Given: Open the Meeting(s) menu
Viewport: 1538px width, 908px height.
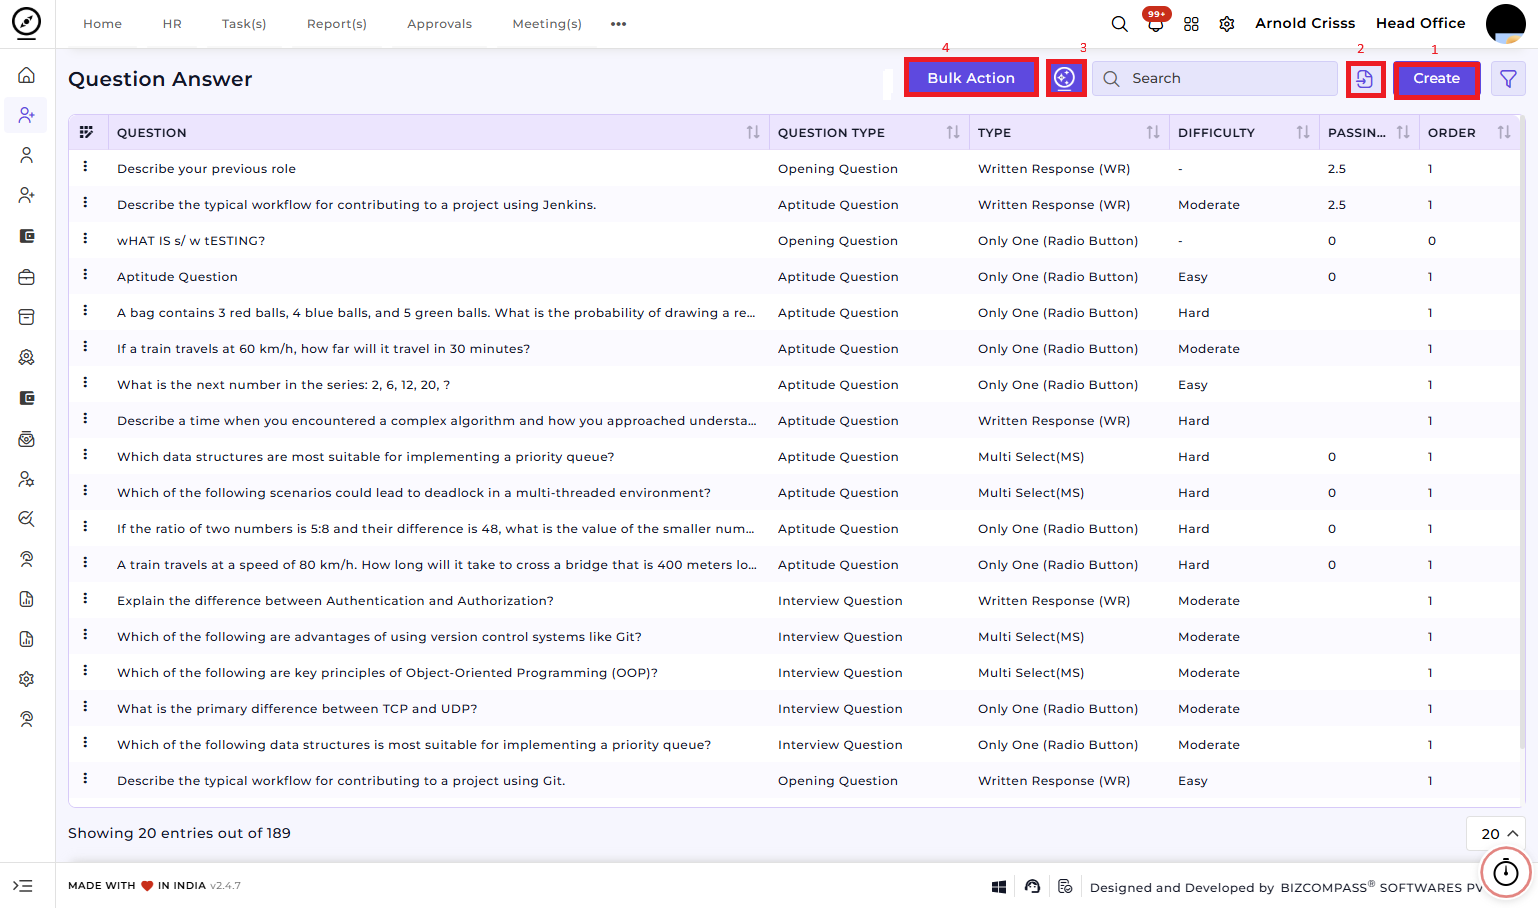Looking at the screenshot, I should 547,24.
